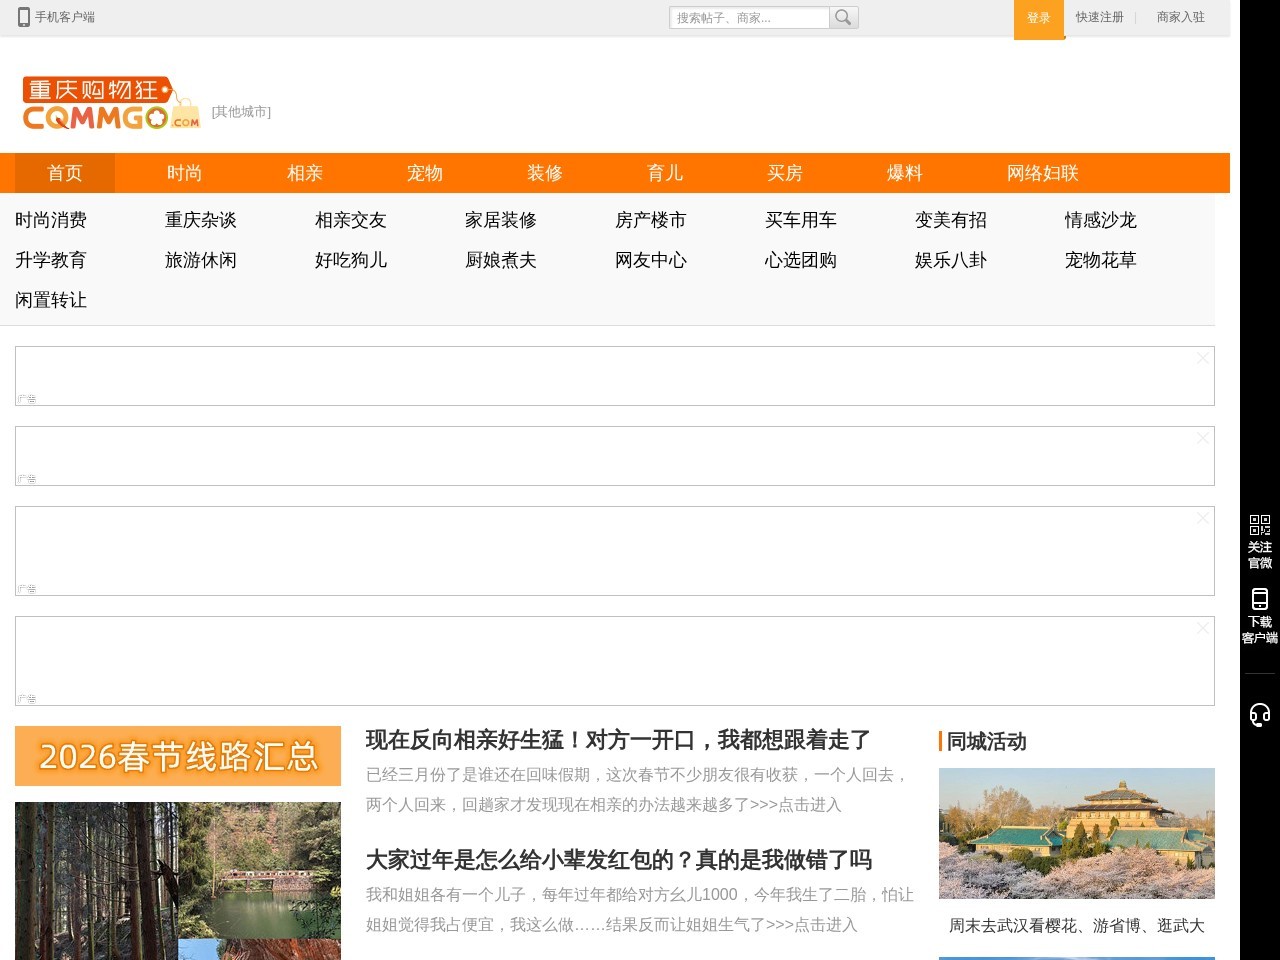Select 爆料 in the navigation bar
Screen dimensions: 1280x960
(x=904, y=173)
